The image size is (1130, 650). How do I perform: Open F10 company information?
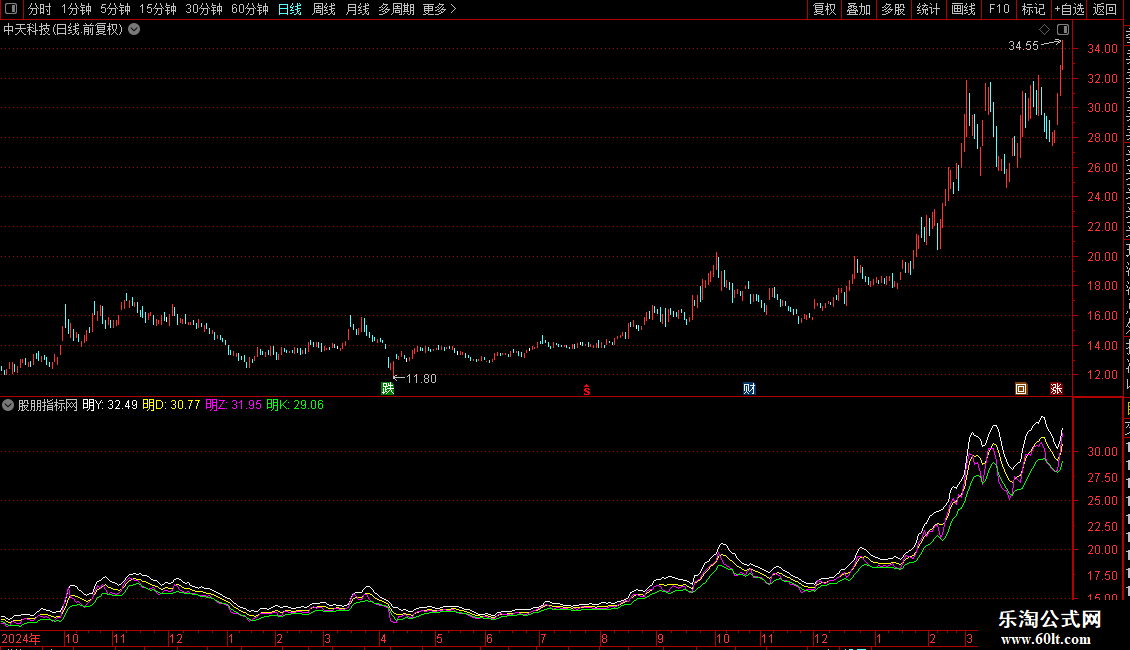coord(999,9)
